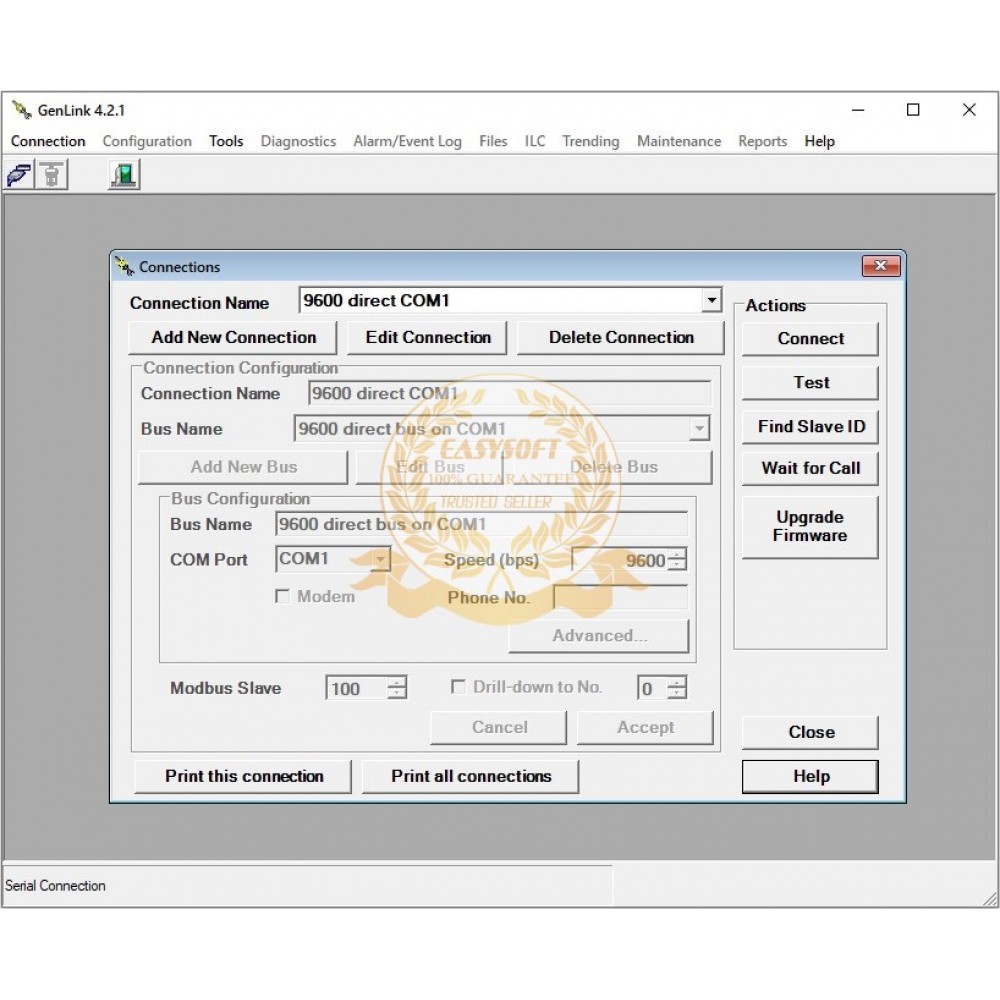
Task: Open the Bus Name dropdown arrow
Action: [x=699, y=429]
